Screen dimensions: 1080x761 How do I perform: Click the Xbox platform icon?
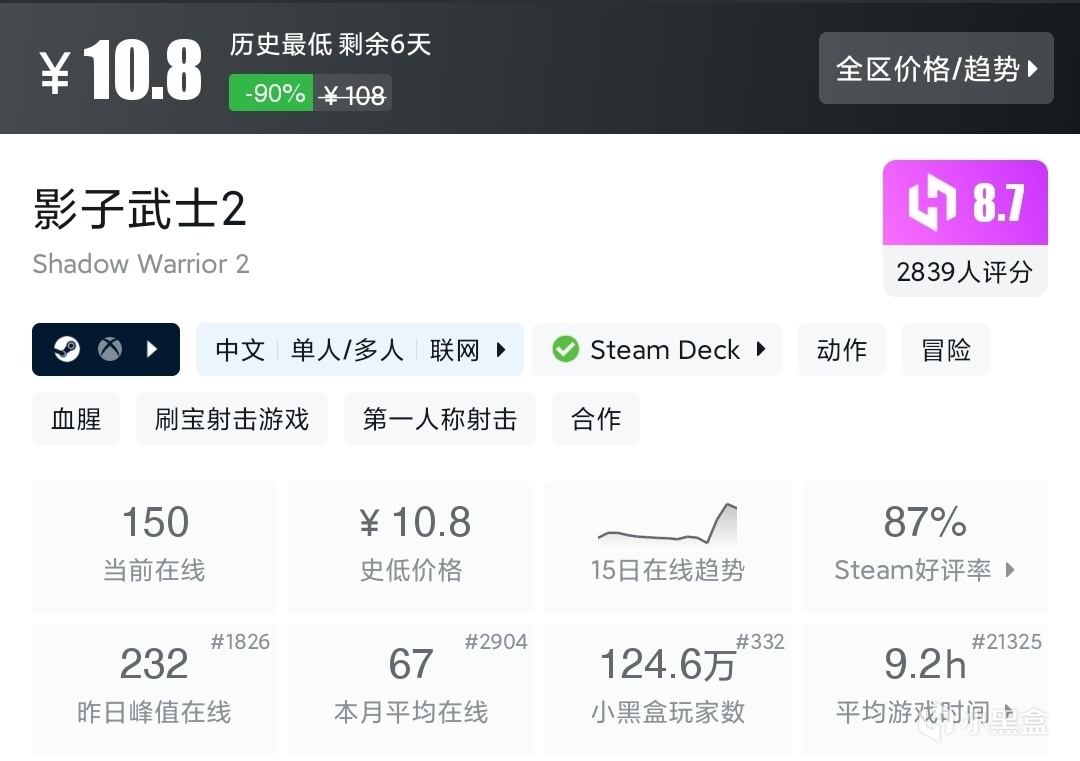(x=110, y=350)
